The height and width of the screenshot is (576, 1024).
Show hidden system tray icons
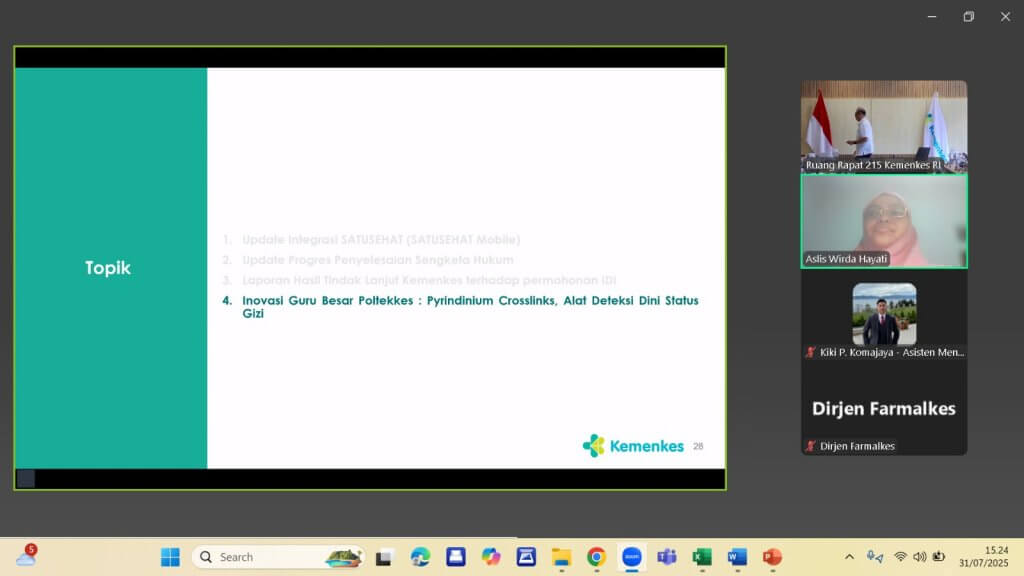pyautogui.click(x=850, y=557)
